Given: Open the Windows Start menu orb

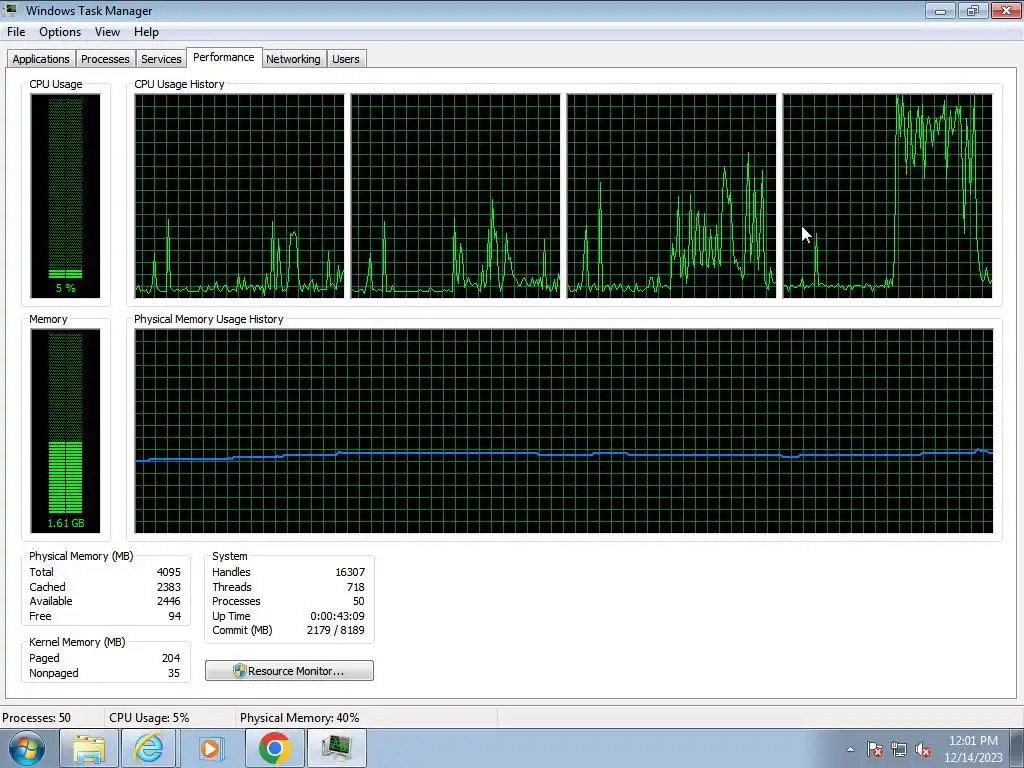Looking at the screenshot, I should click(x=27, y=748).
